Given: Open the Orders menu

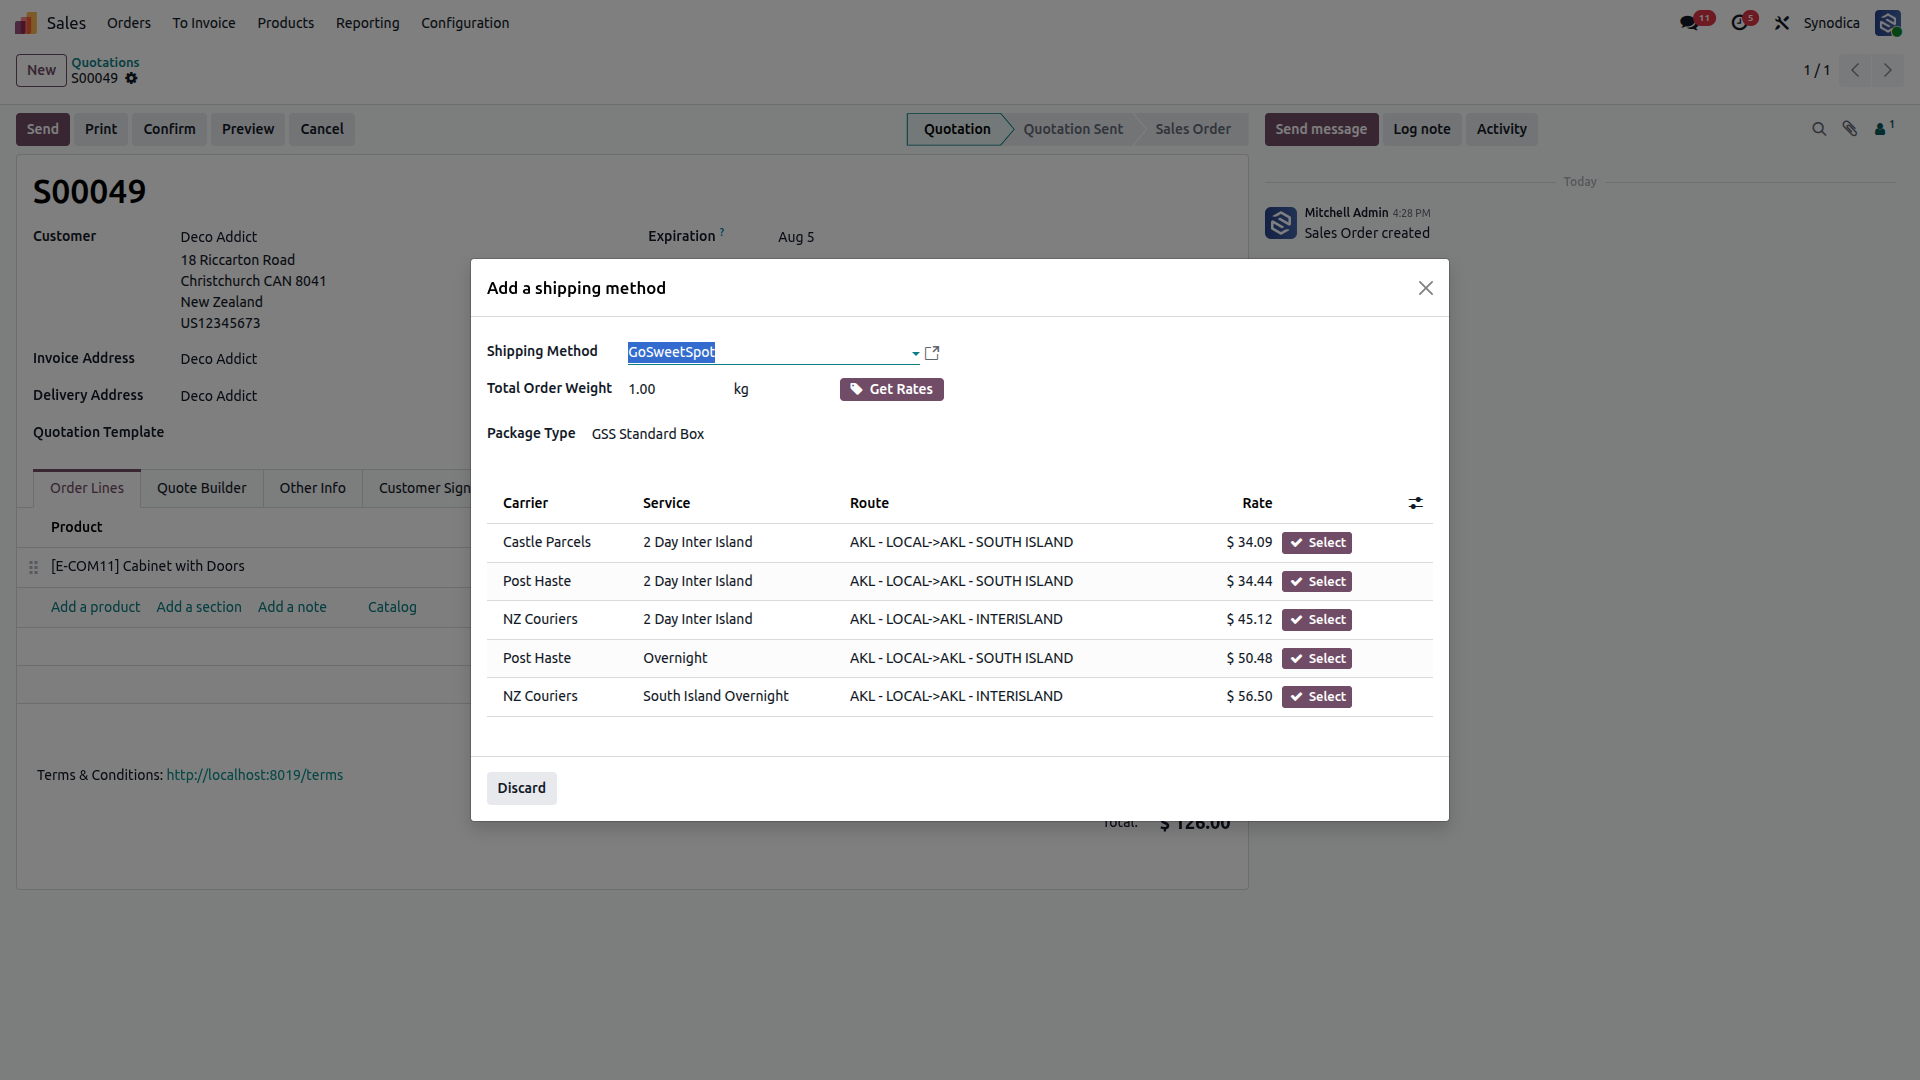Looking at the screenshot, I should (129, 23).
